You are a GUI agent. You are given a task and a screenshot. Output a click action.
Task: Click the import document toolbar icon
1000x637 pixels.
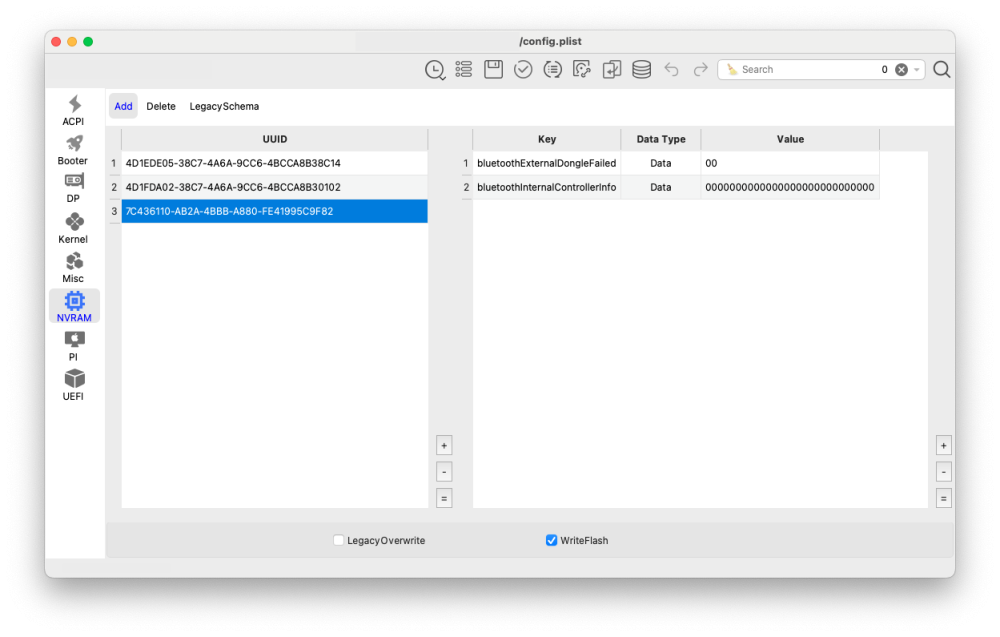coord(612,69)
